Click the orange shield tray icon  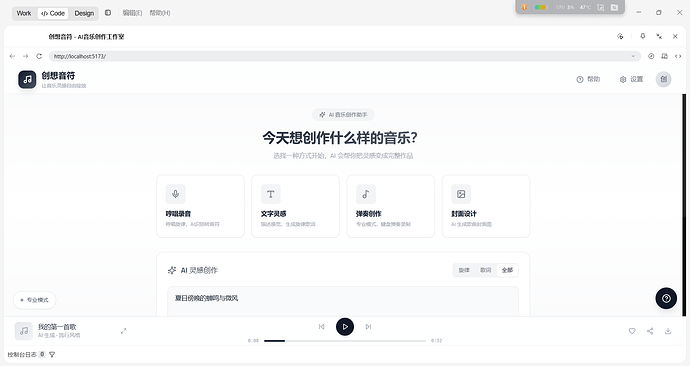[x=524, y=7]
